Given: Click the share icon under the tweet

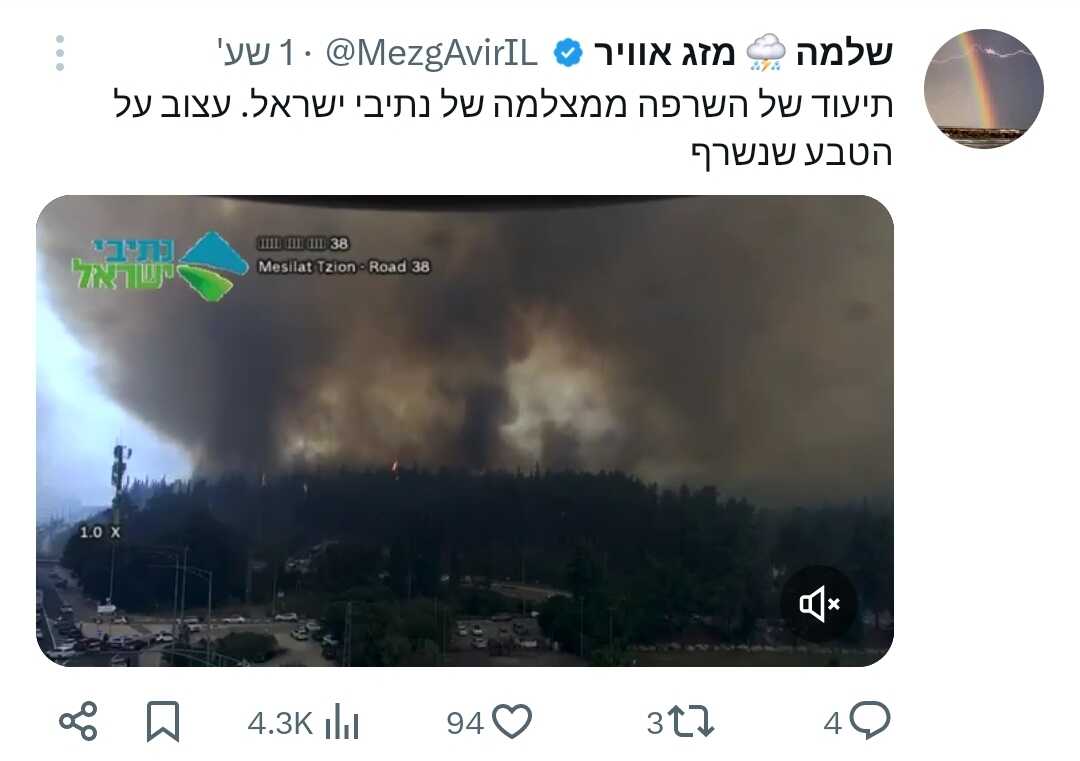Looking at the screenshot, I should click(79, 722).
